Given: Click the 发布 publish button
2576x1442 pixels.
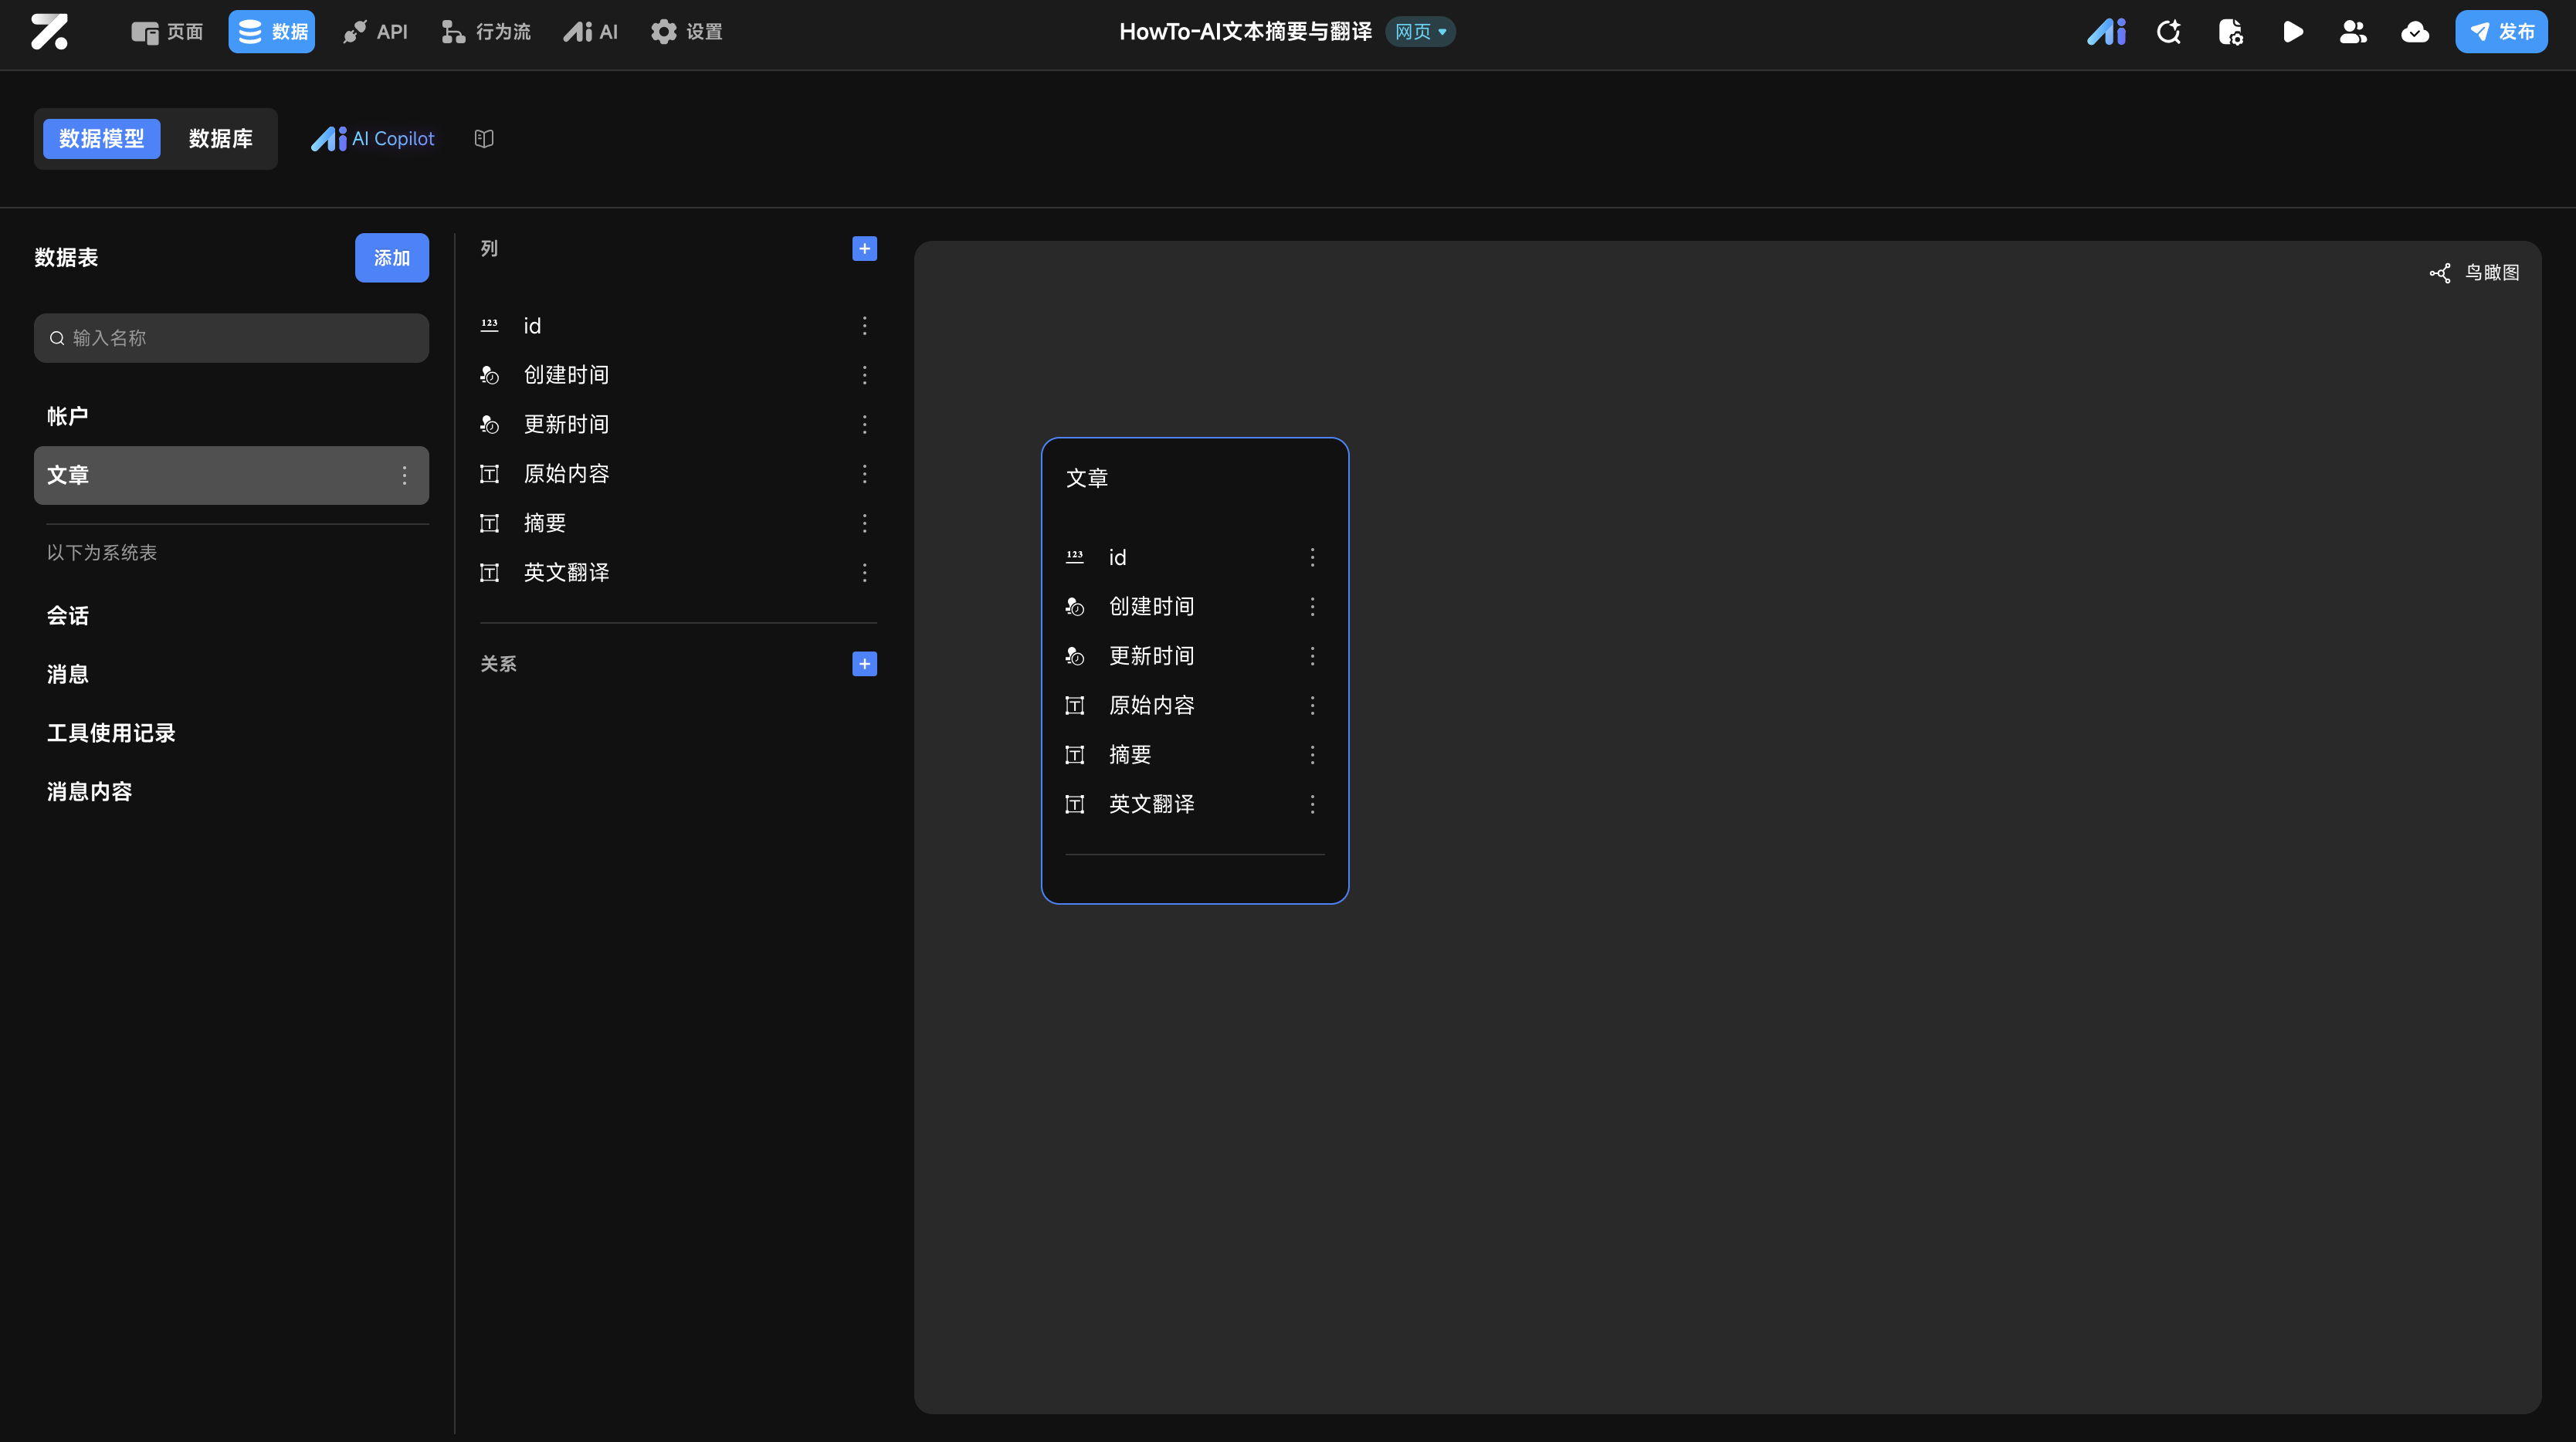Looking at the screenshot, I should click(x=2501, y=32).
